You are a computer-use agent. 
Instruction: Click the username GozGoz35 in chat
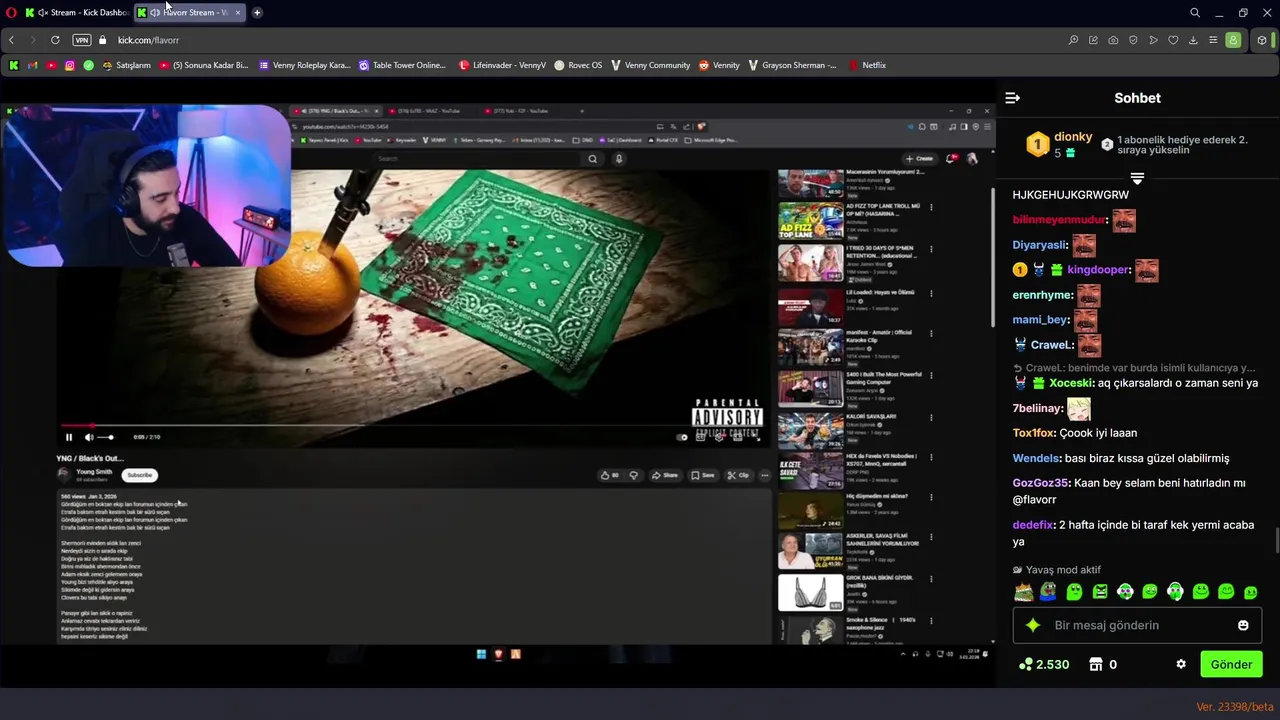click(1040, 483)
